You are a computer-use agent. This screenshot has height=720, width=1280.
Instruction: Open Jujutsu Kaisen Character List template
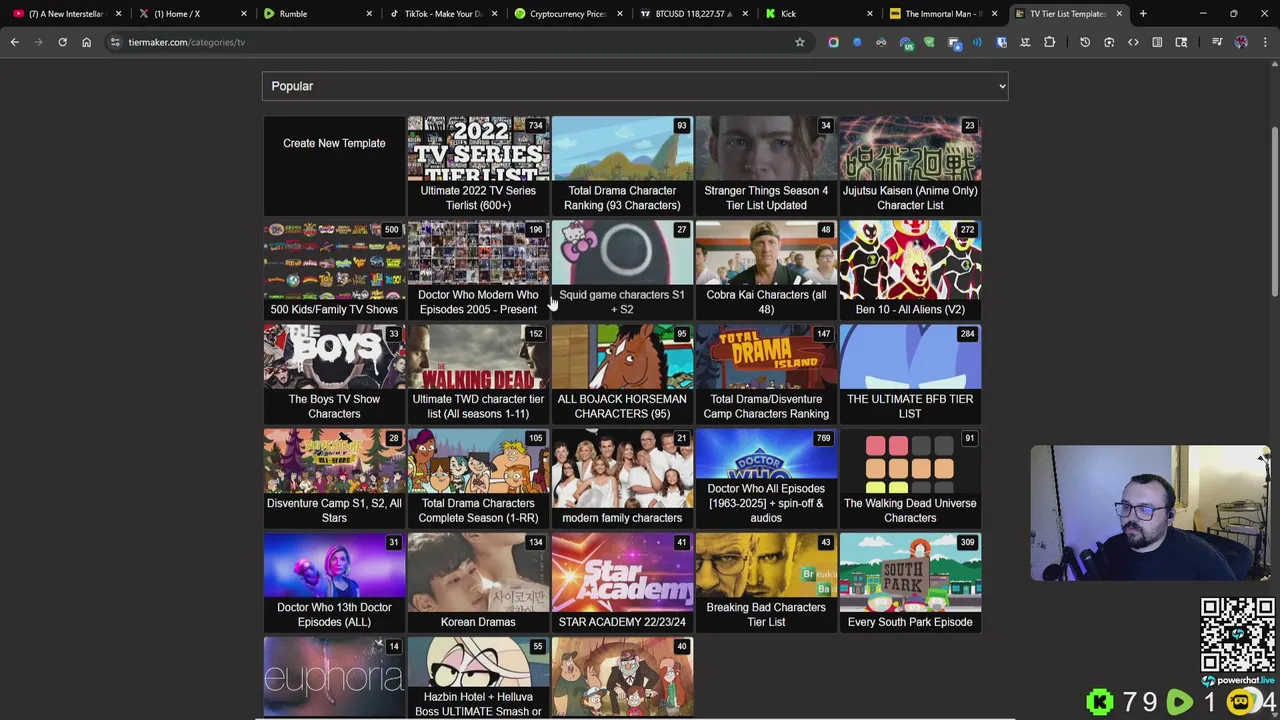coord(910,165)
